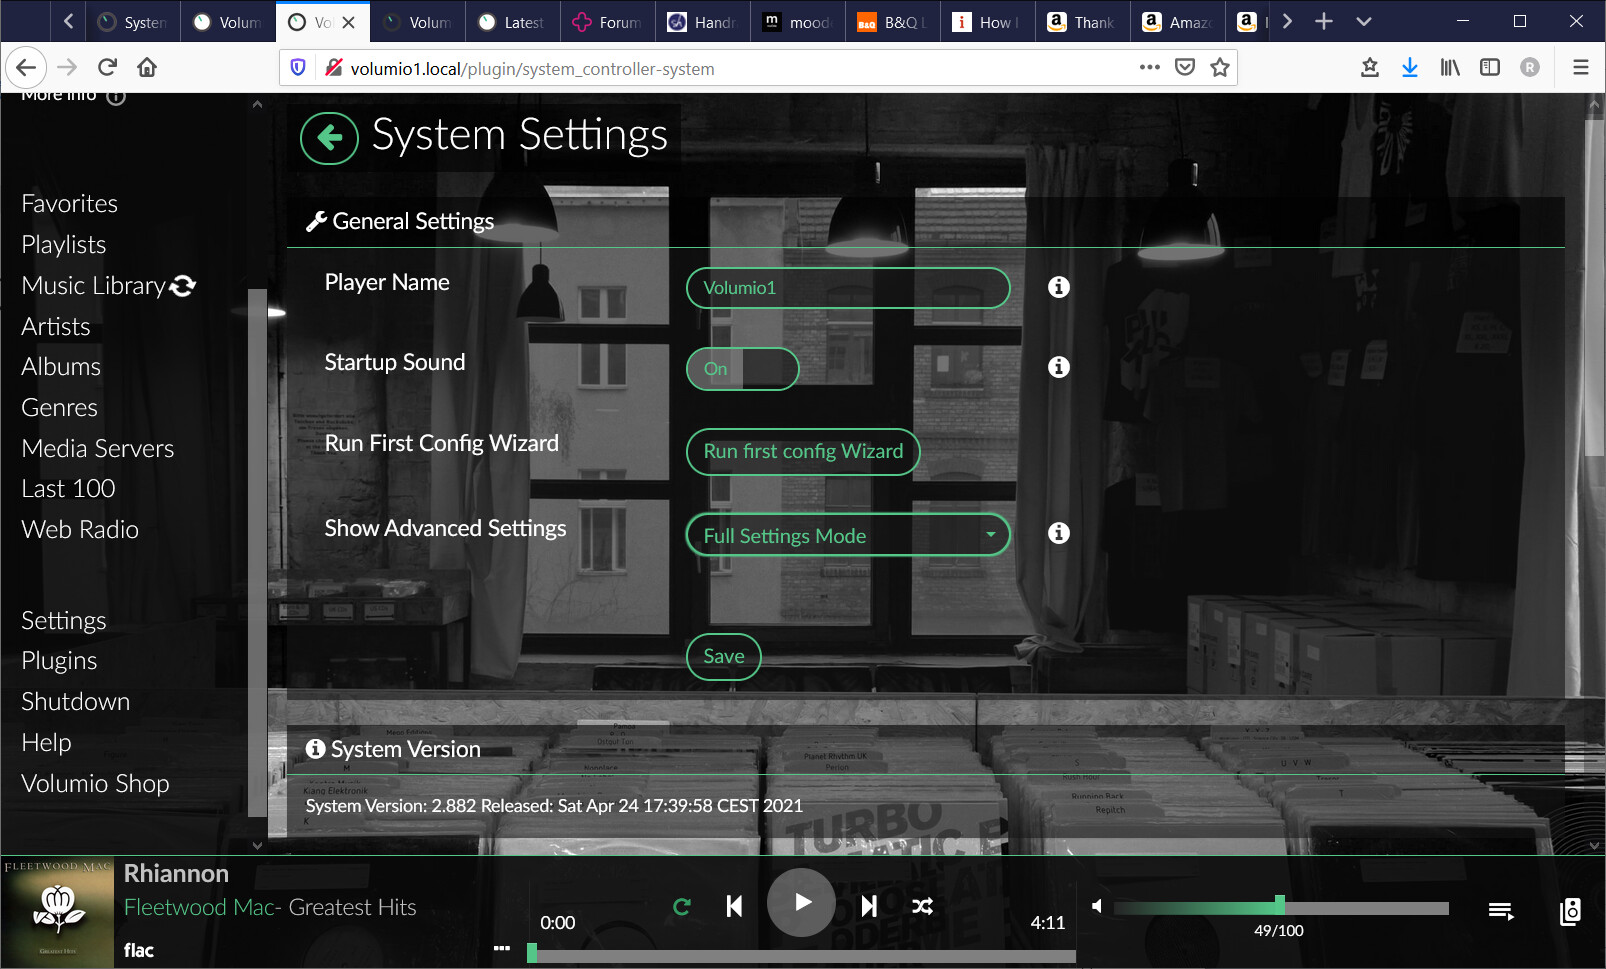This screenshot has width=1606, height=969.
Task: Switch to the Handr tab
Action: [702, 22]
